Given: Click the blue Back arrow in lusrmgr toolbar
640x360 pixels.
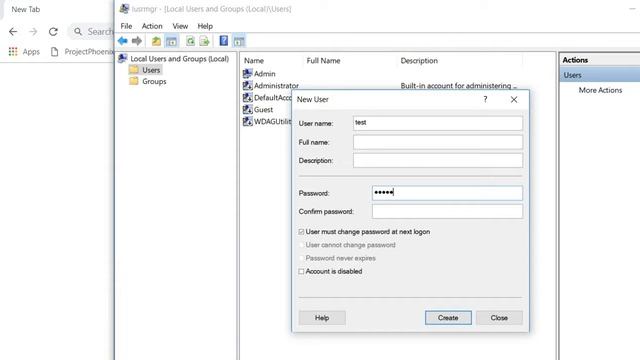Looking at the screenshot, I should point(122,41).
